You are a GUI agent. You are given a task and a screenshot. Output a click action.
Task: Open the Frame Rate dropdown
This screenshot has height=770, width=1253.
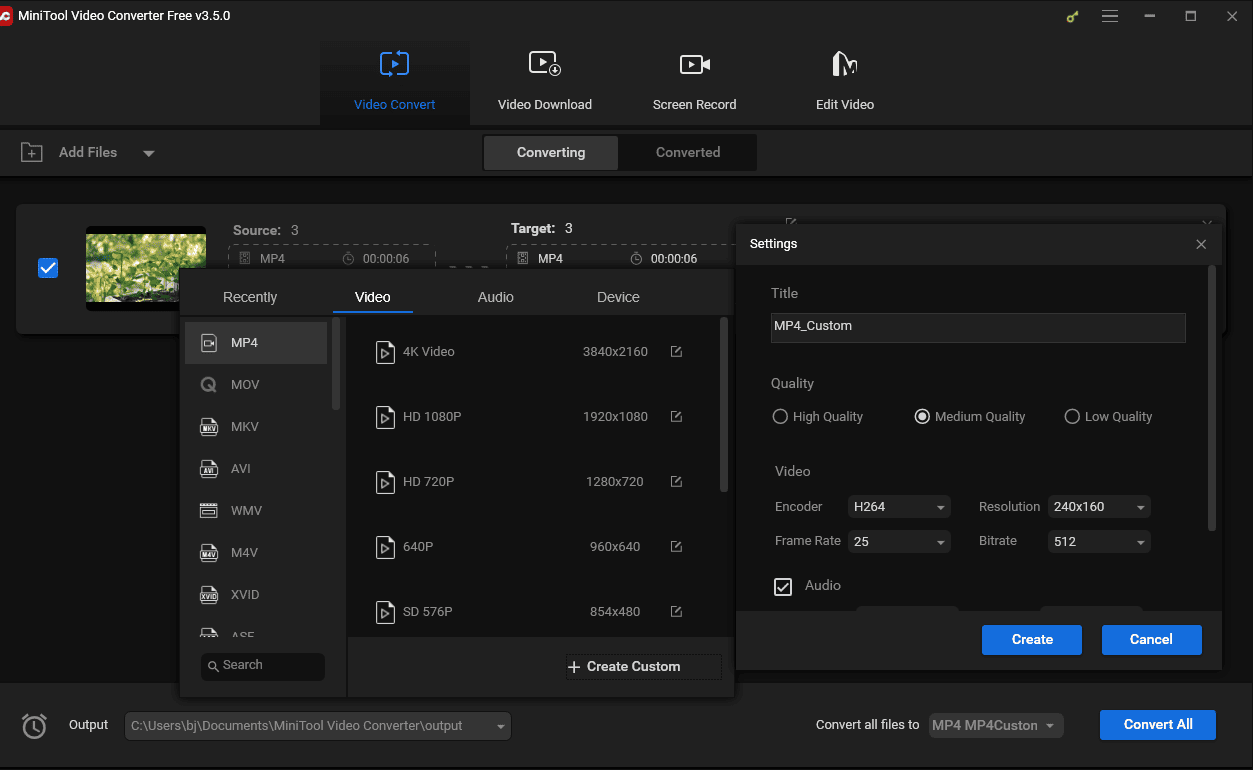tap(899, 541)
